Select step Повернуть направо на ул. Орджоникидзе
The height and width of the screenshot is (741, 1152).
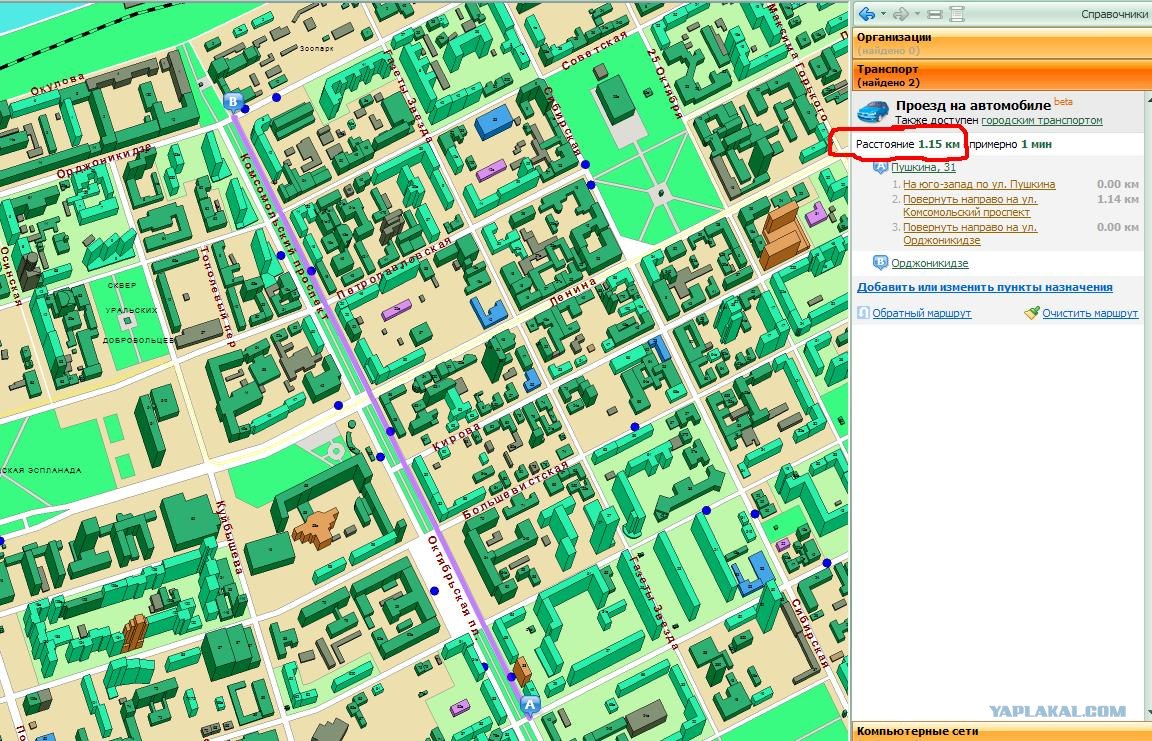pyautogui.click(x=970, y=234)
